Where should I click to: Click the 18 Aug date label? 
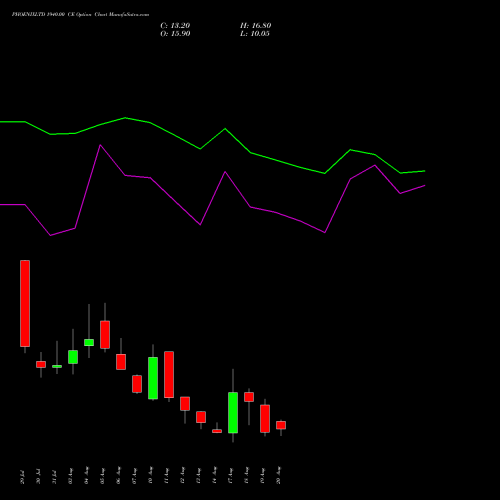click(x=246, y=476)
